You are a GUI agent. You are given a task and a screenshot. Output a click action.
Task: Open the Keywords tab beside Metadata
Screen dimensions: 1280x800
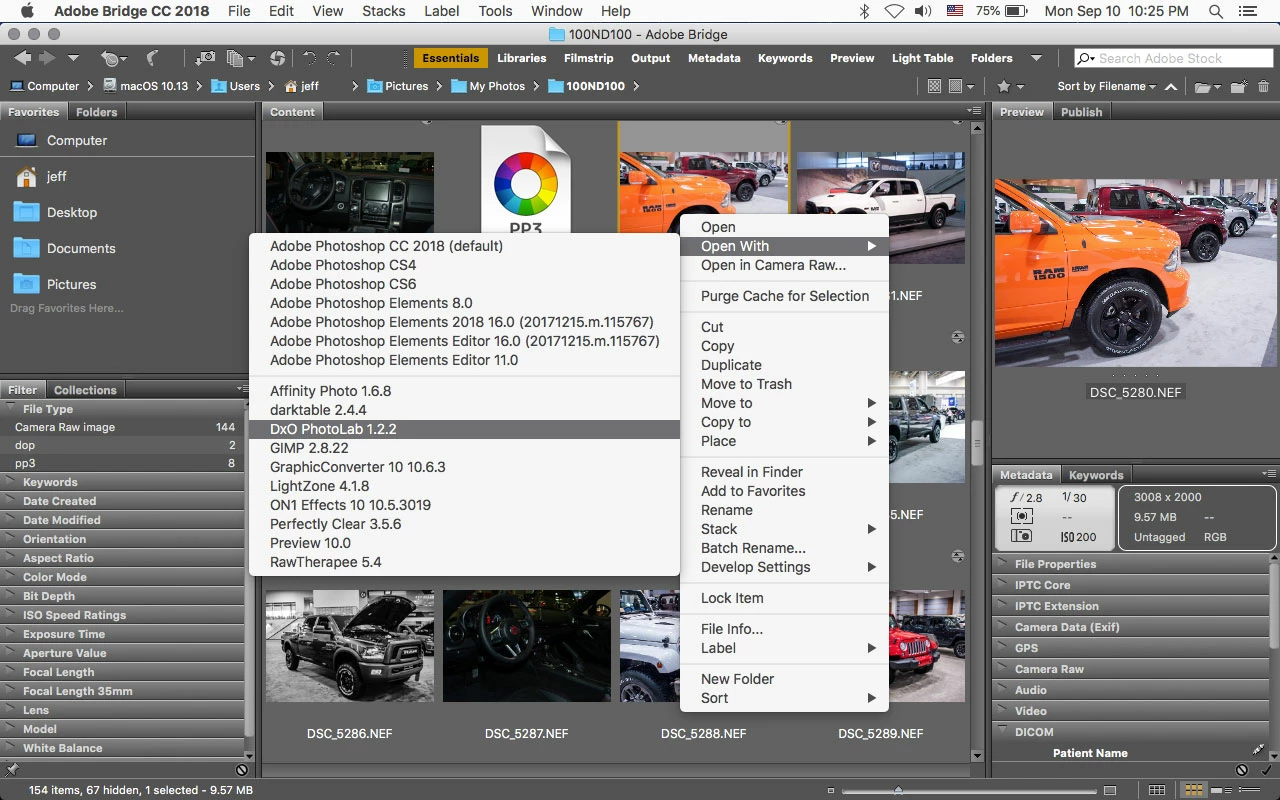(x=1096, y=475)
